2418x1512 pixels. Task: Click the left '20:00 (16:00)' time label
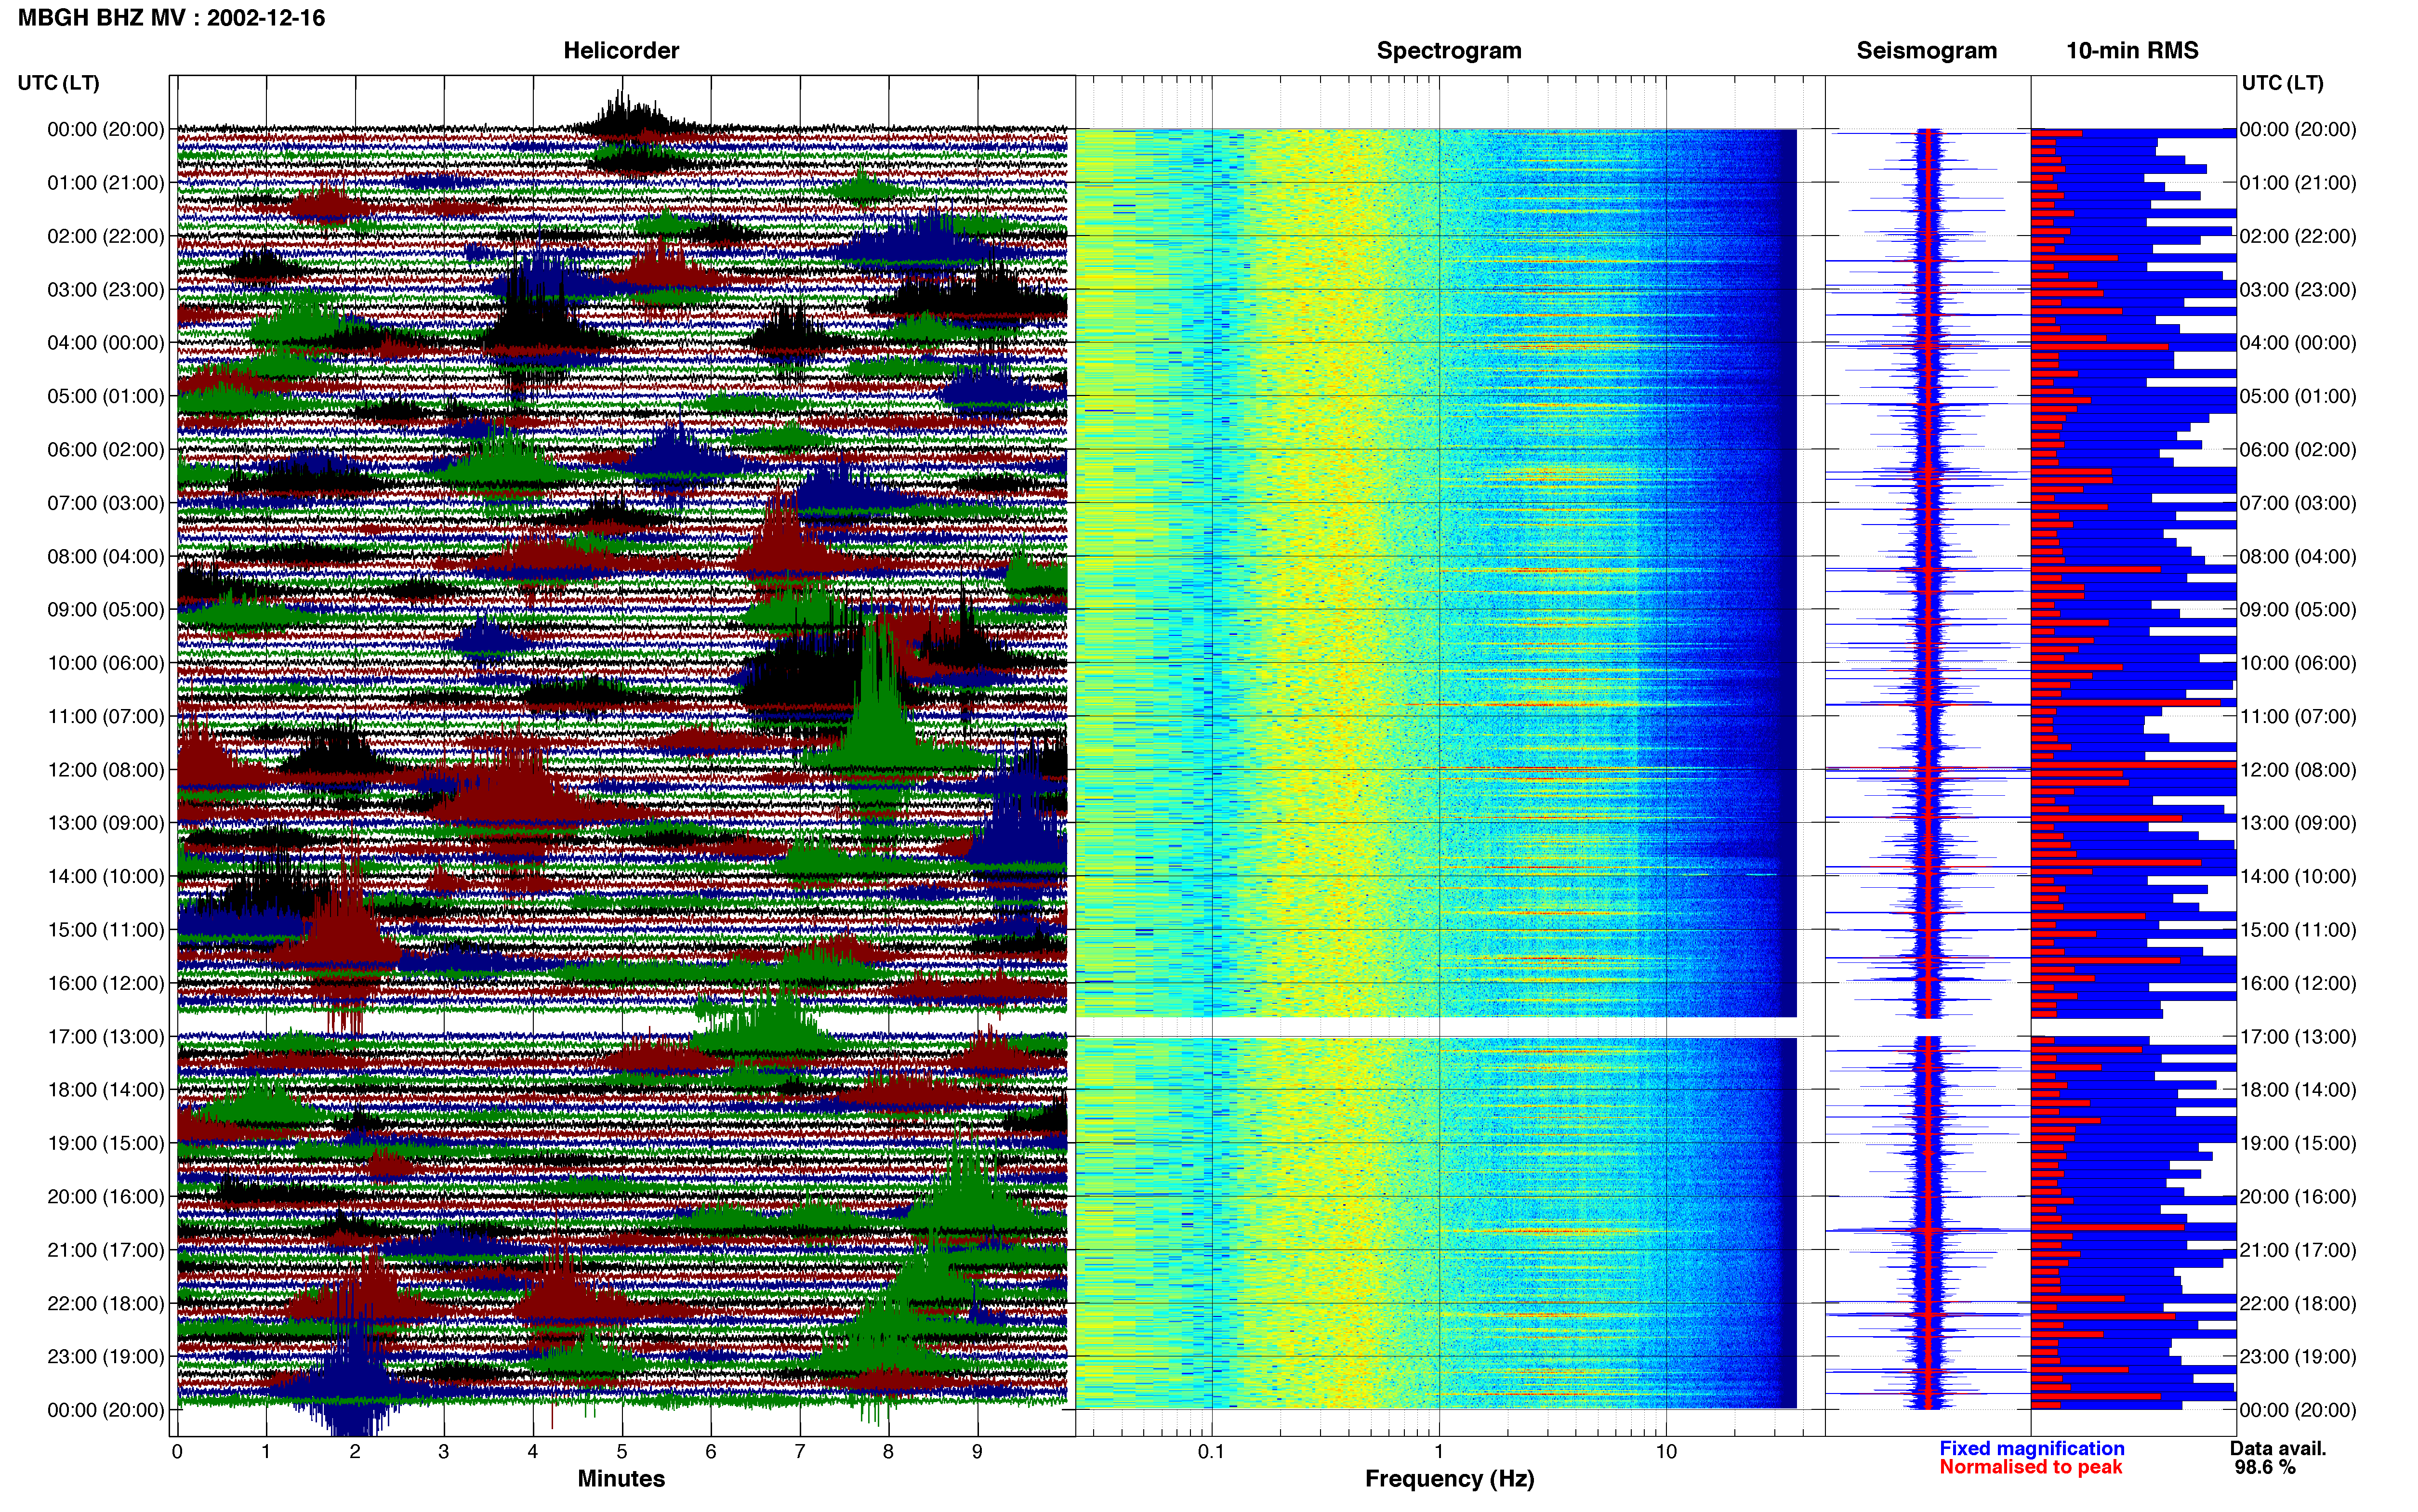(x=106, y=1197)
